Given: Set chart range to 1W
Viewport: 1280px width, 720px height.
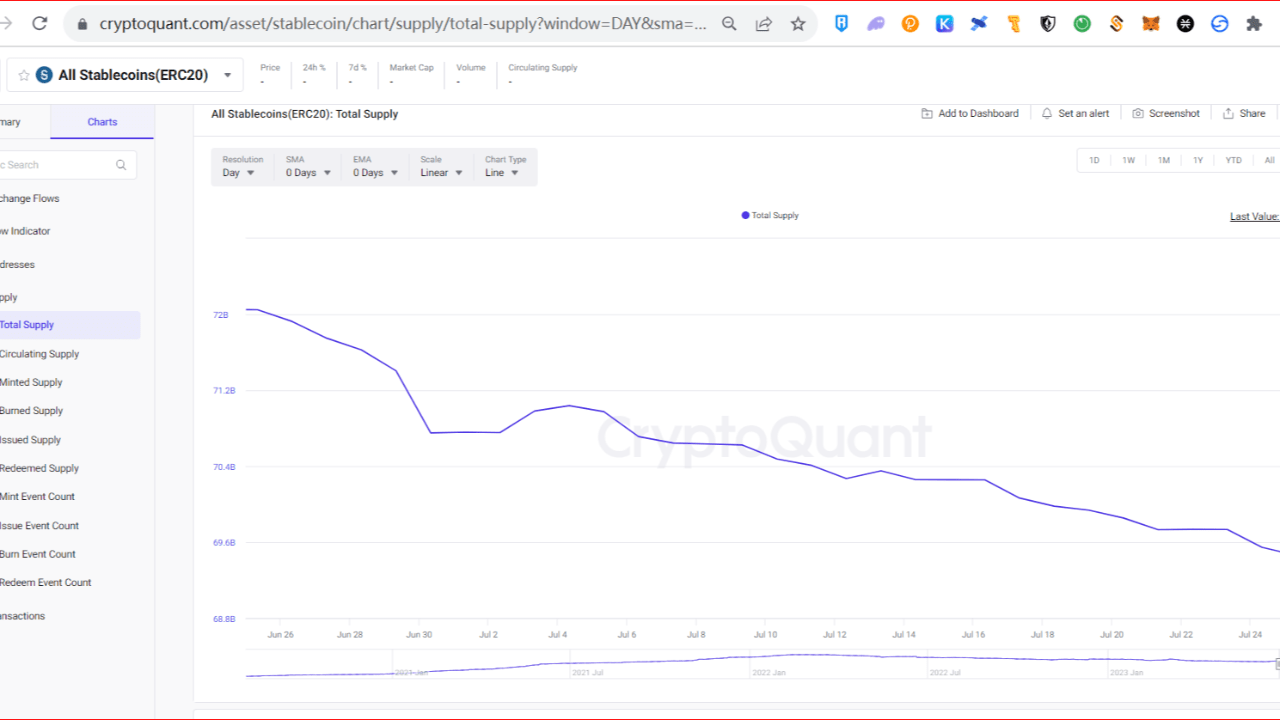Looking at the screenshot, I should [x=1128, y=160].
